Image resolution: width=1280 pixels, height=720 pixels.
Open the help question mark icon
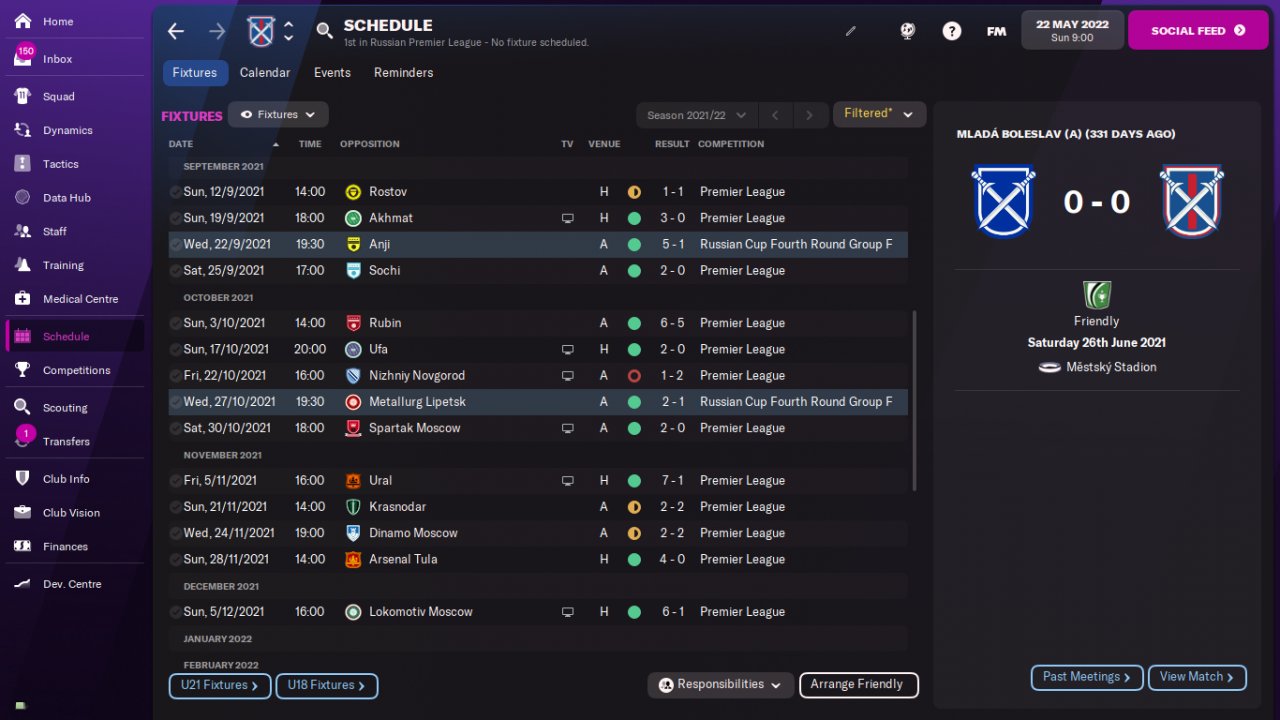point(952,31)
